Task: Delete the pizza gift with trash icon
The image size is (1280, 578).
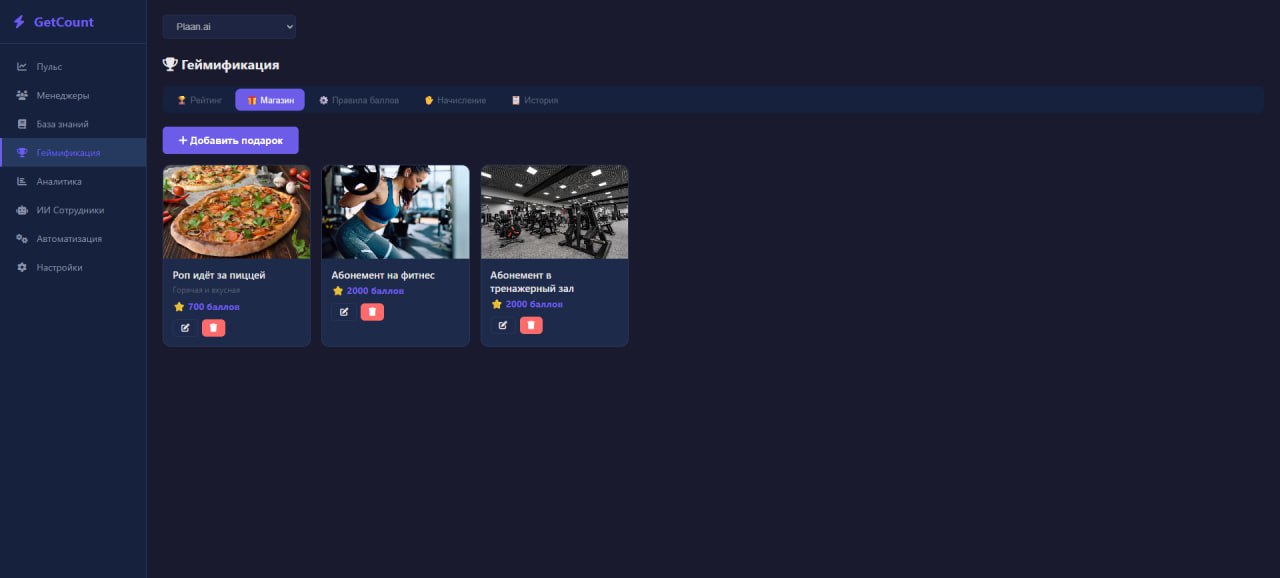Action: 213,328
